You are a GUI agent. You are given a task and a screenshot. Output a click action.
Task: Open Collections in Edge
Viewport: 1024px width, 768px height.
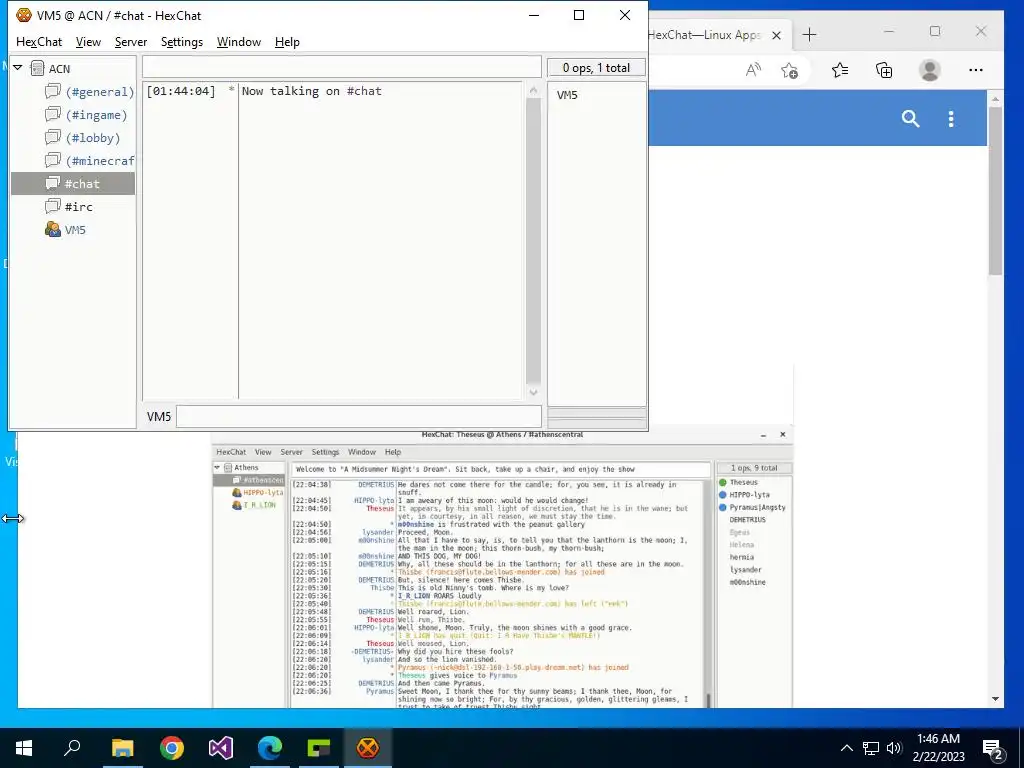[x=884, y=70]
